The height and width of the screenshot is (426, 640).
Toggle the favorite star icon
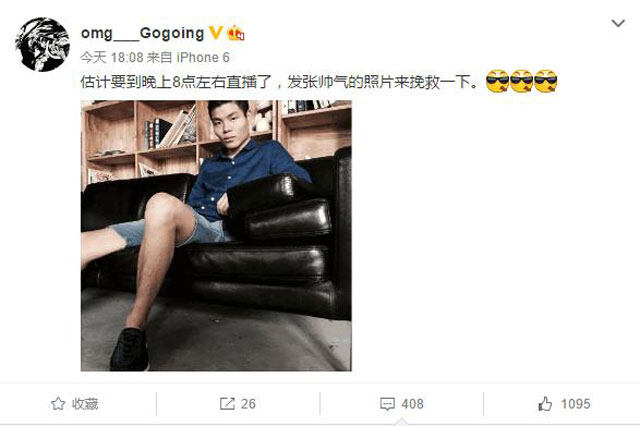click(58, 404)
